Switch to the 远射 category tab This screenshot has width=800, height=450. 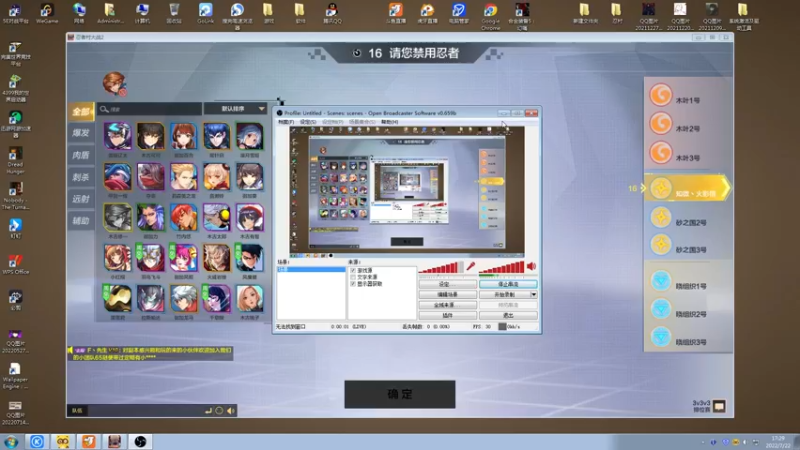click(x=81, y=199)
